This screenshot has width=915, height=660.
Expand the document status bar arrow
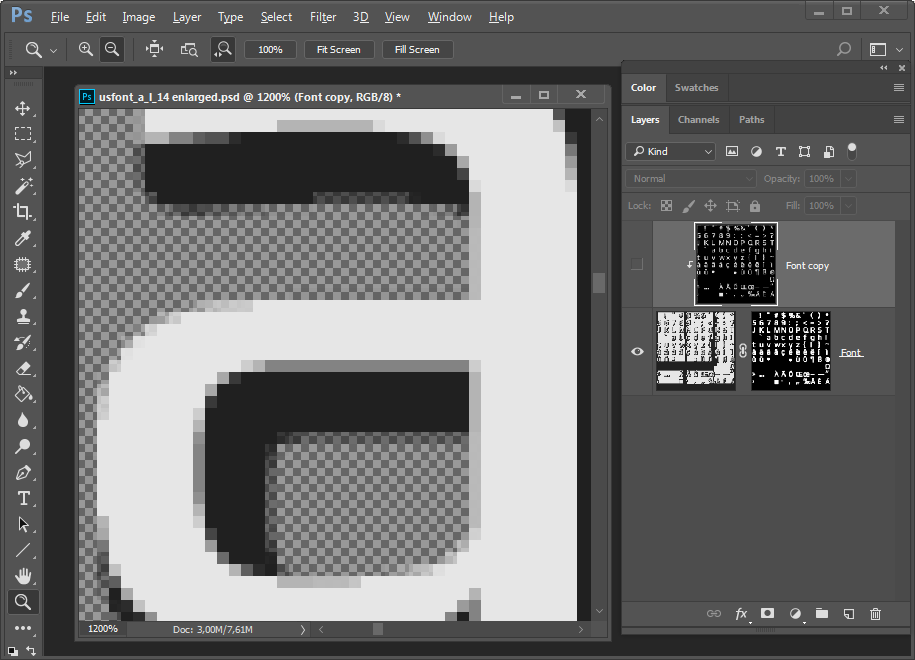tap(303, 630)
